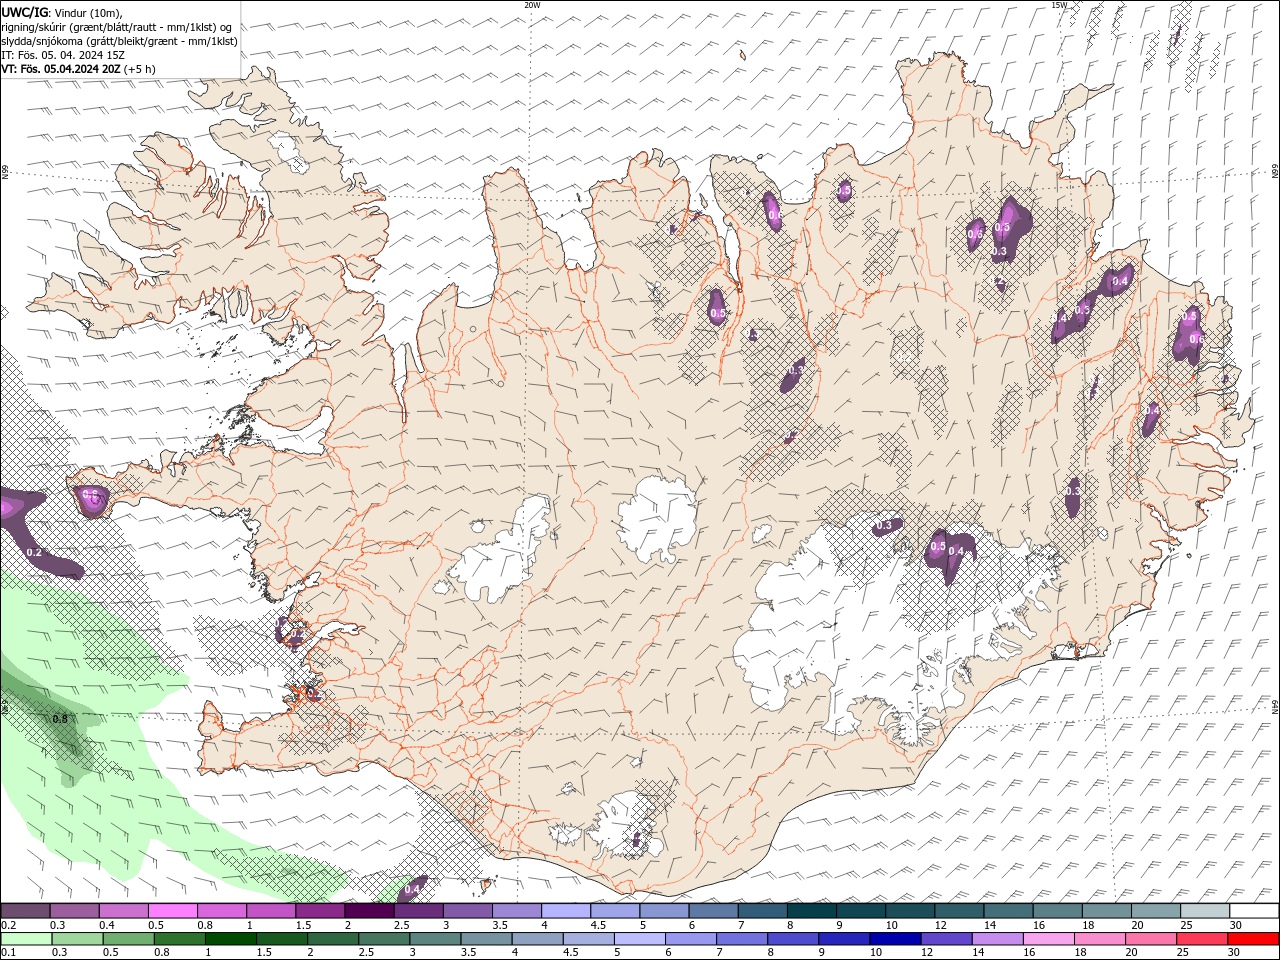Pick the lower legend swatch labeled 25
Screen dimensions: 1280x960
(1202, 939)
